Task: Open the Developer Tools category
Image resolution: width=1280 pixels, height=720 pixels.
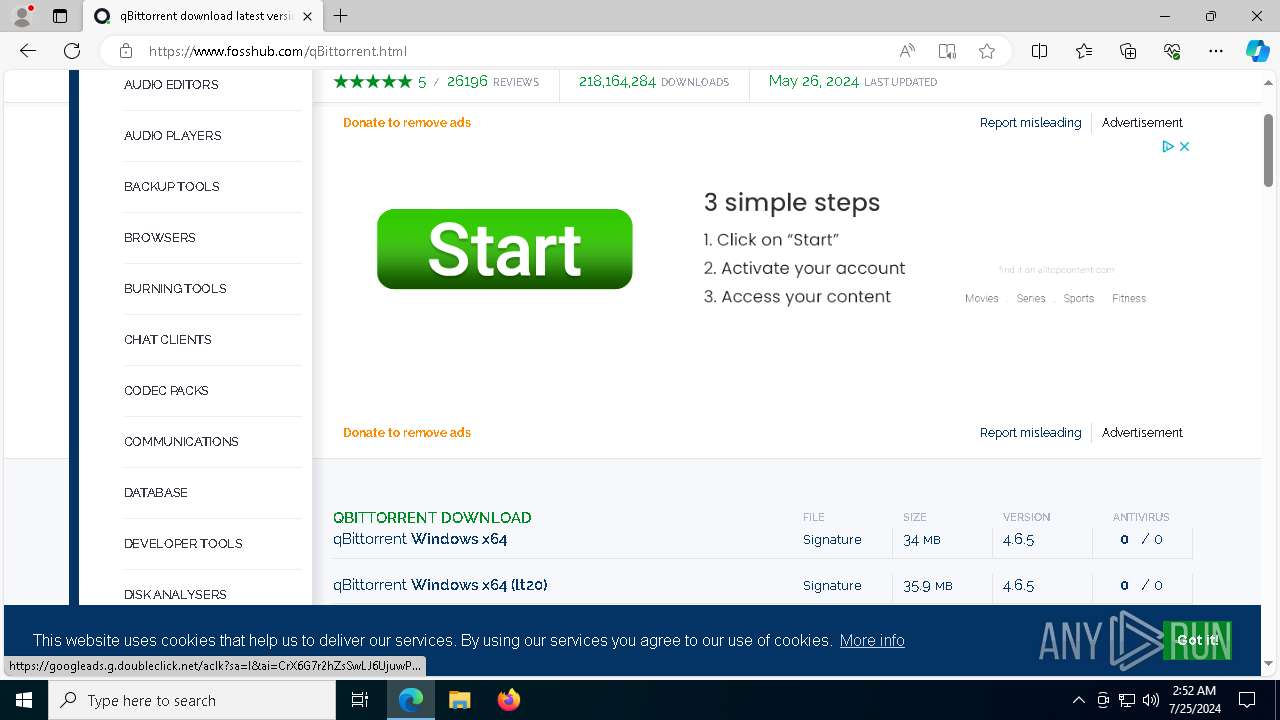Action: (x=183, y=544)
